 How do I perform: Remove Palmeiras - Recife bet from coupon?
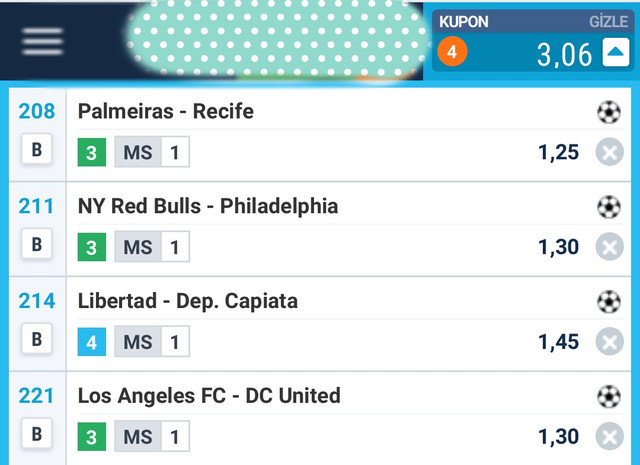[x=609, y=152]
